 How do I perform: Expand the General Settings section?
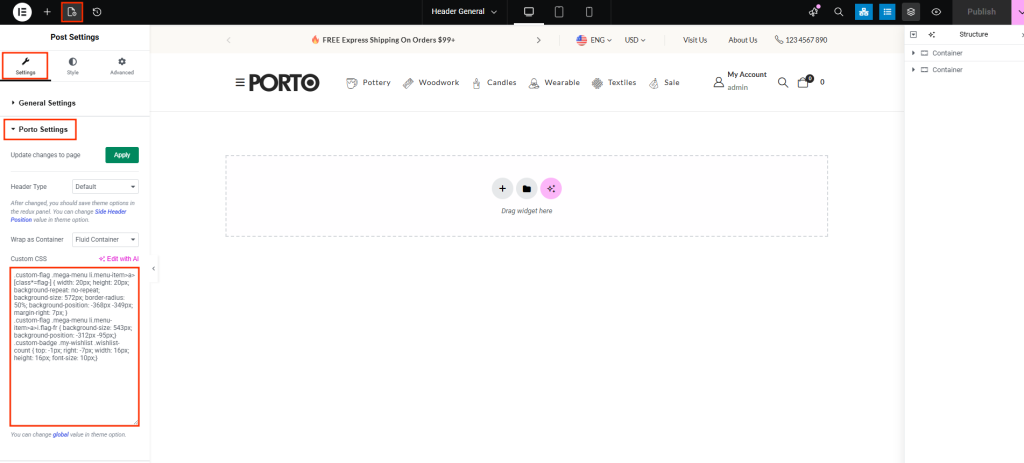point(47,103)
